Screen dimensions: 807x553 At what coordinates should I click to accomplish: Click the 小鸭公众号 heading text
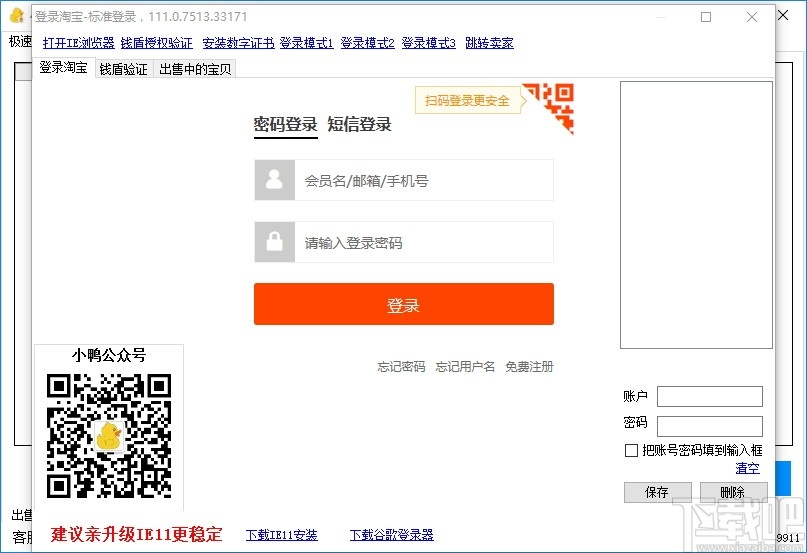coord(109,355)
